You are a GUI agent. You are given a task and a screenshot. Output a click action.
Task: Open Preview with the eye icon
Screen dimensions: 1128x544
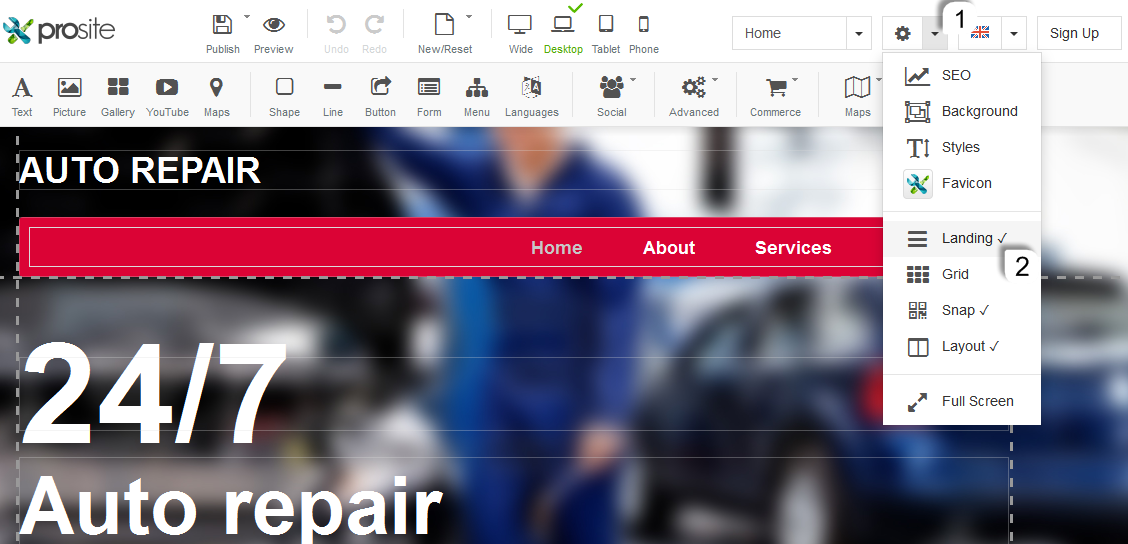tap(273, 24)
